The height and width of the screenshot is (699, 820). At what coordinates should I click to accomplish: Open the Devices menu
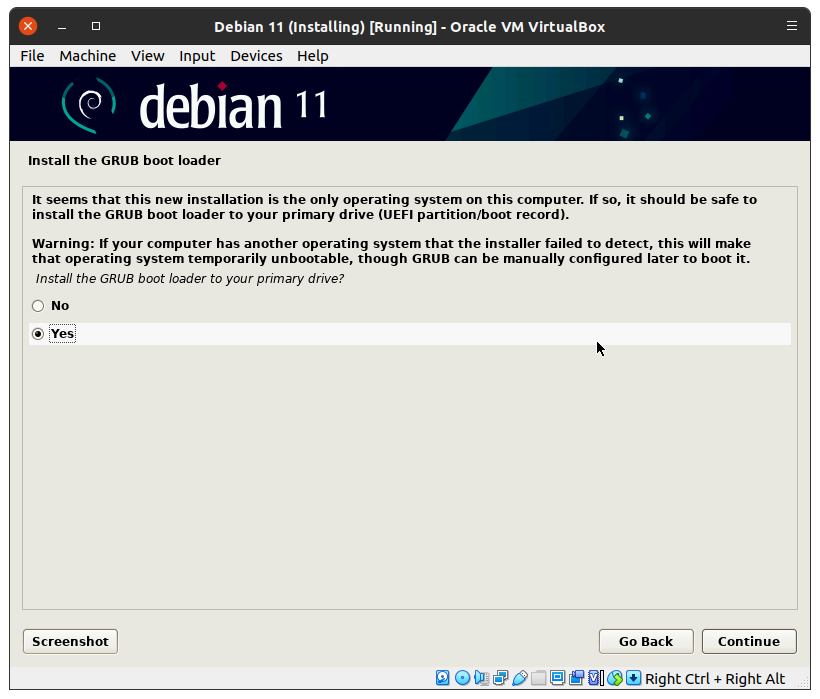pos(256,56)
